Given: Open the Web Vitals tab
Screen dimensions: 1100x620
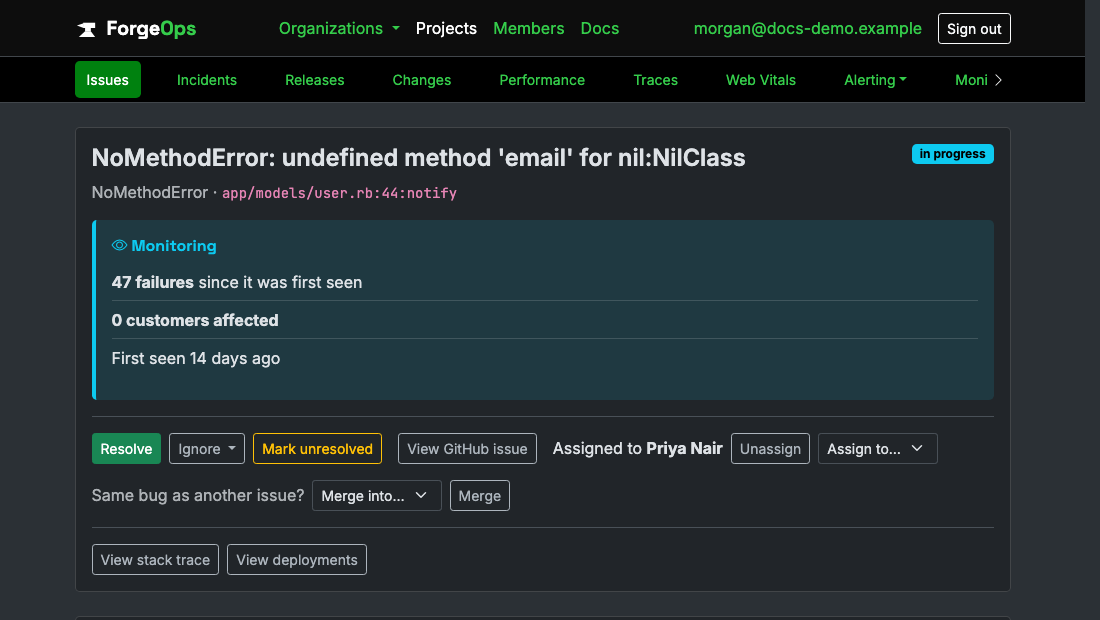Looking at the screenshot, I should [x=760, y=80].
